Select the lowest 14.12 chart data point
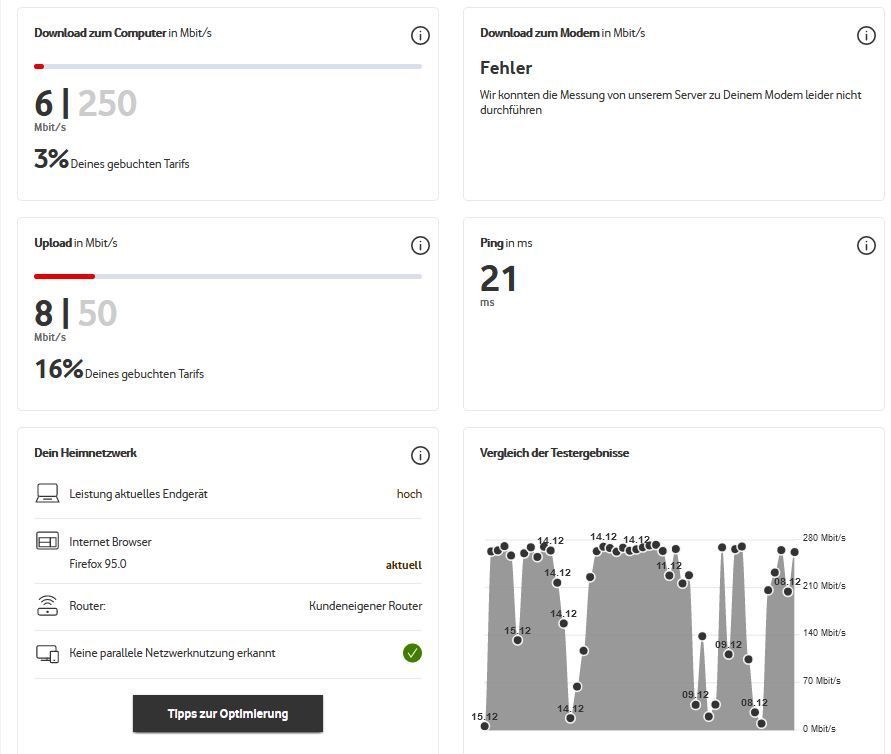The image size is (891, 754). (571, 718)
